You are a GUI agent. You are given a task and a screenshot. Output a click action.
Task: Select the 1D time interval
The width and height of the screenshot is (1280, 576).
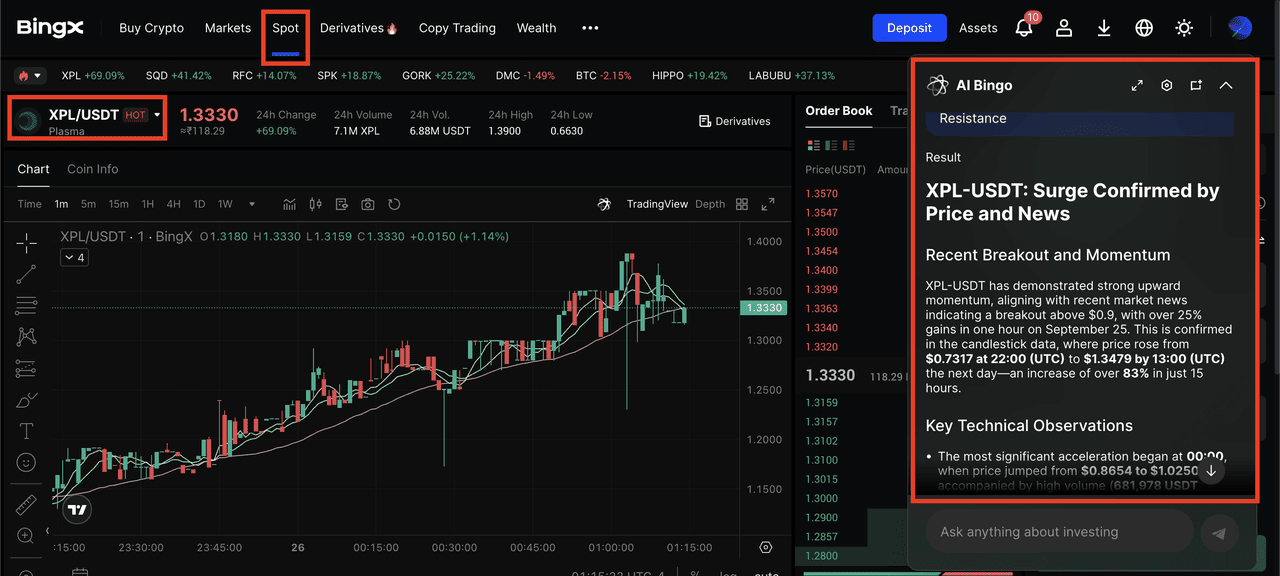coord(199,204)
